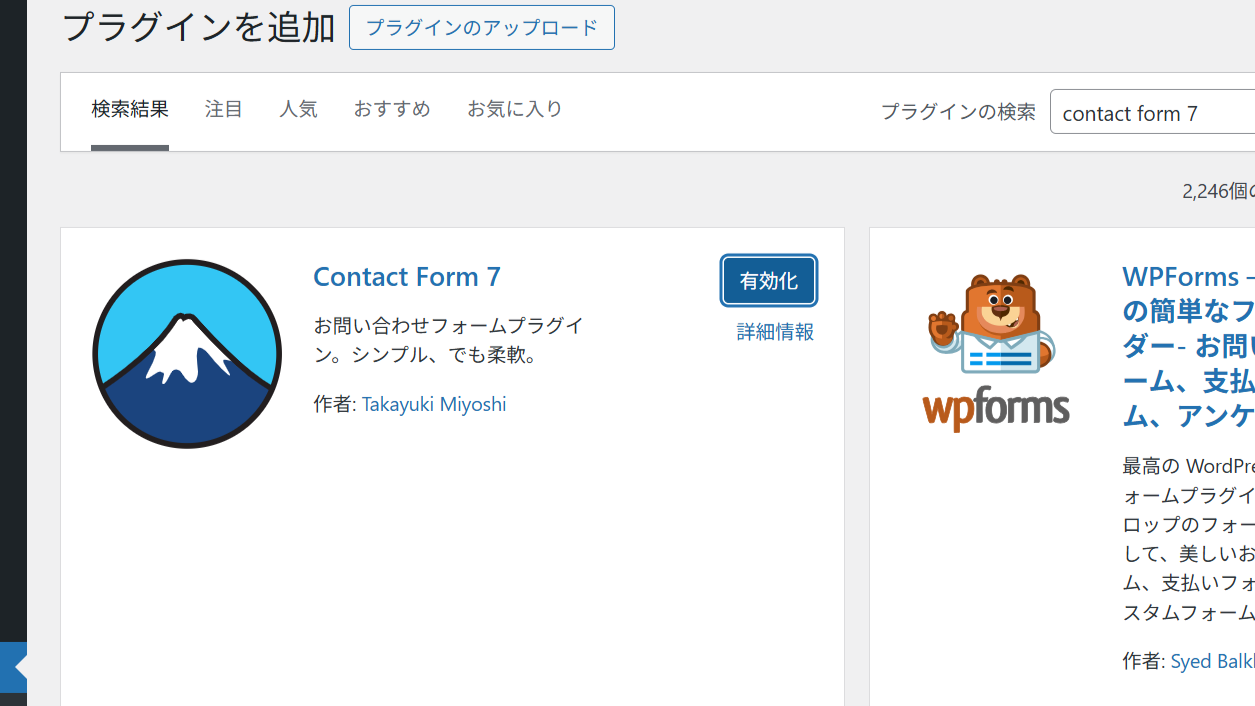Click the プラグインを追加 page heading

pos(198,27)
